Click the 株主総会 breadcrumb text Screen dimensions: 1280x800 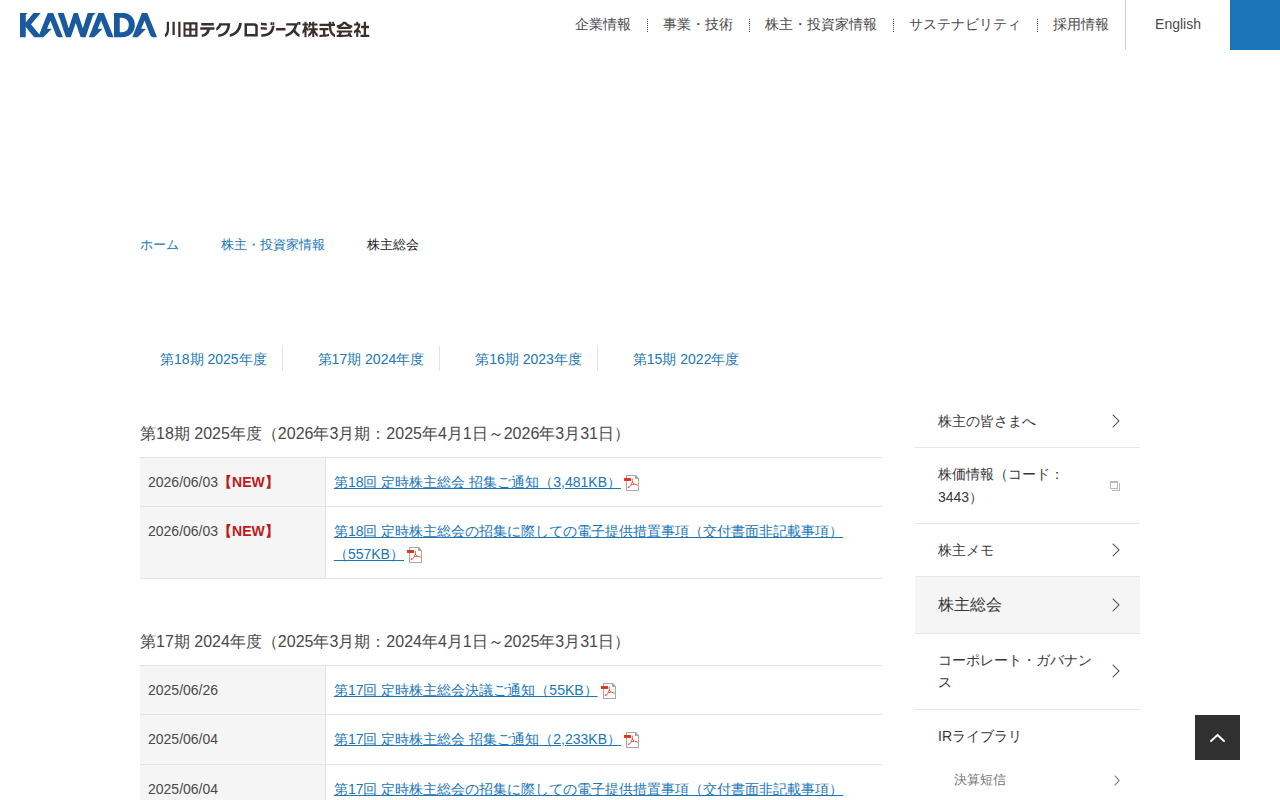pos(393,245)
